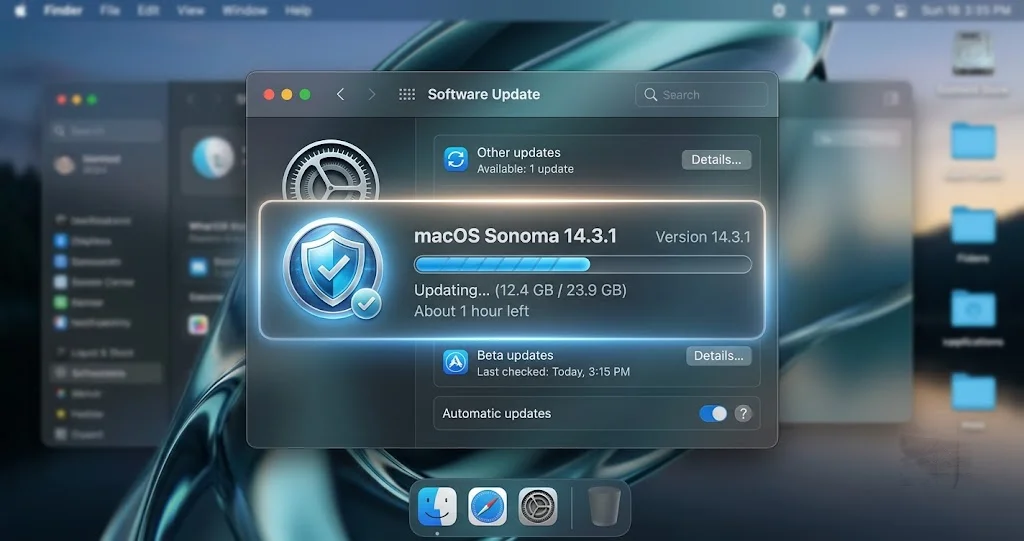Screen dimensions: 1024x541
Task: Open Finder from the Dock
Action: point(437,506)
